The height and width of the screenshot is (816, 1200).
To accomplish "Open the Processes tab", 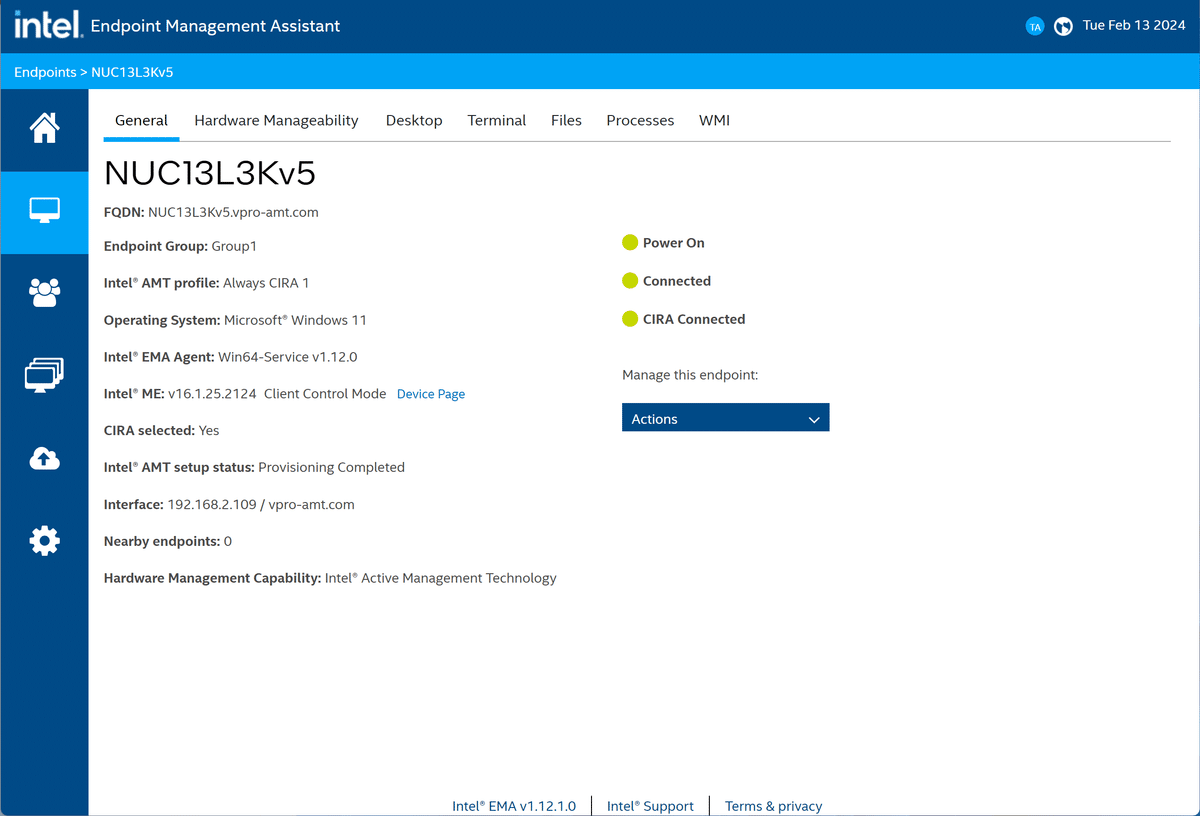I will [x=640, y=120].
